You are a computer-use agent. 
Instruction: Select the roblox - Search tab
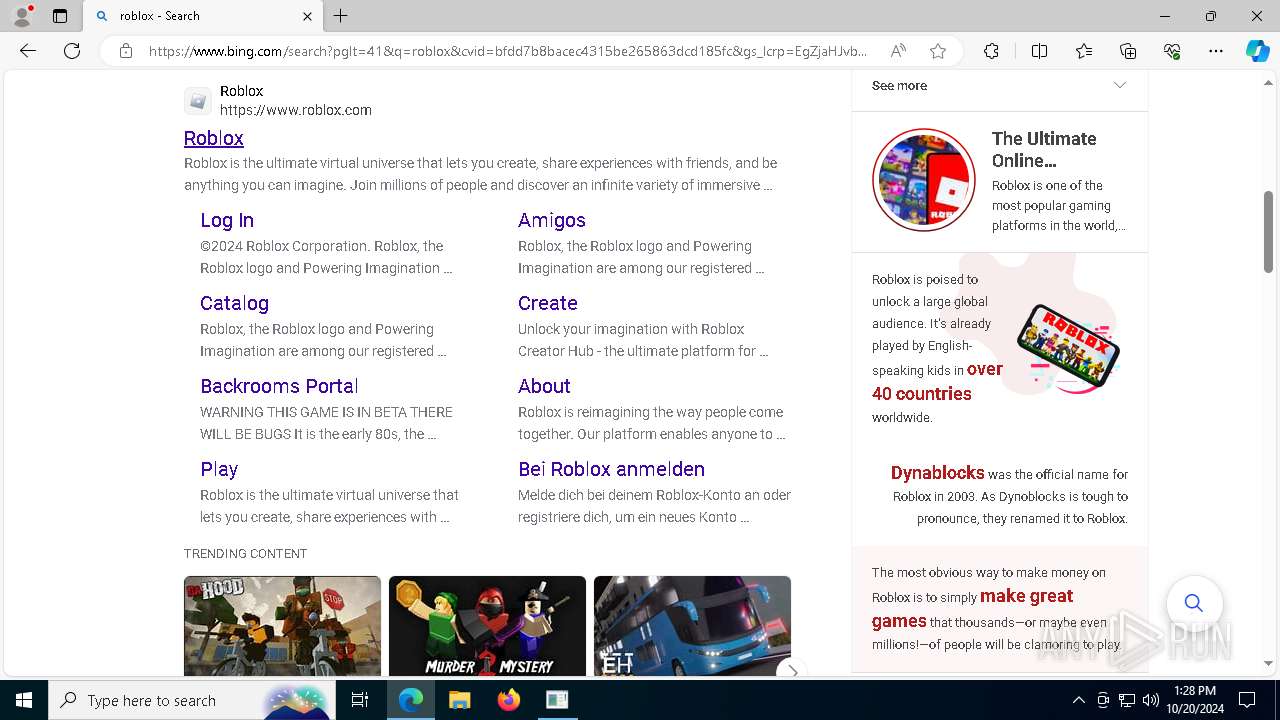coord(202,16)
